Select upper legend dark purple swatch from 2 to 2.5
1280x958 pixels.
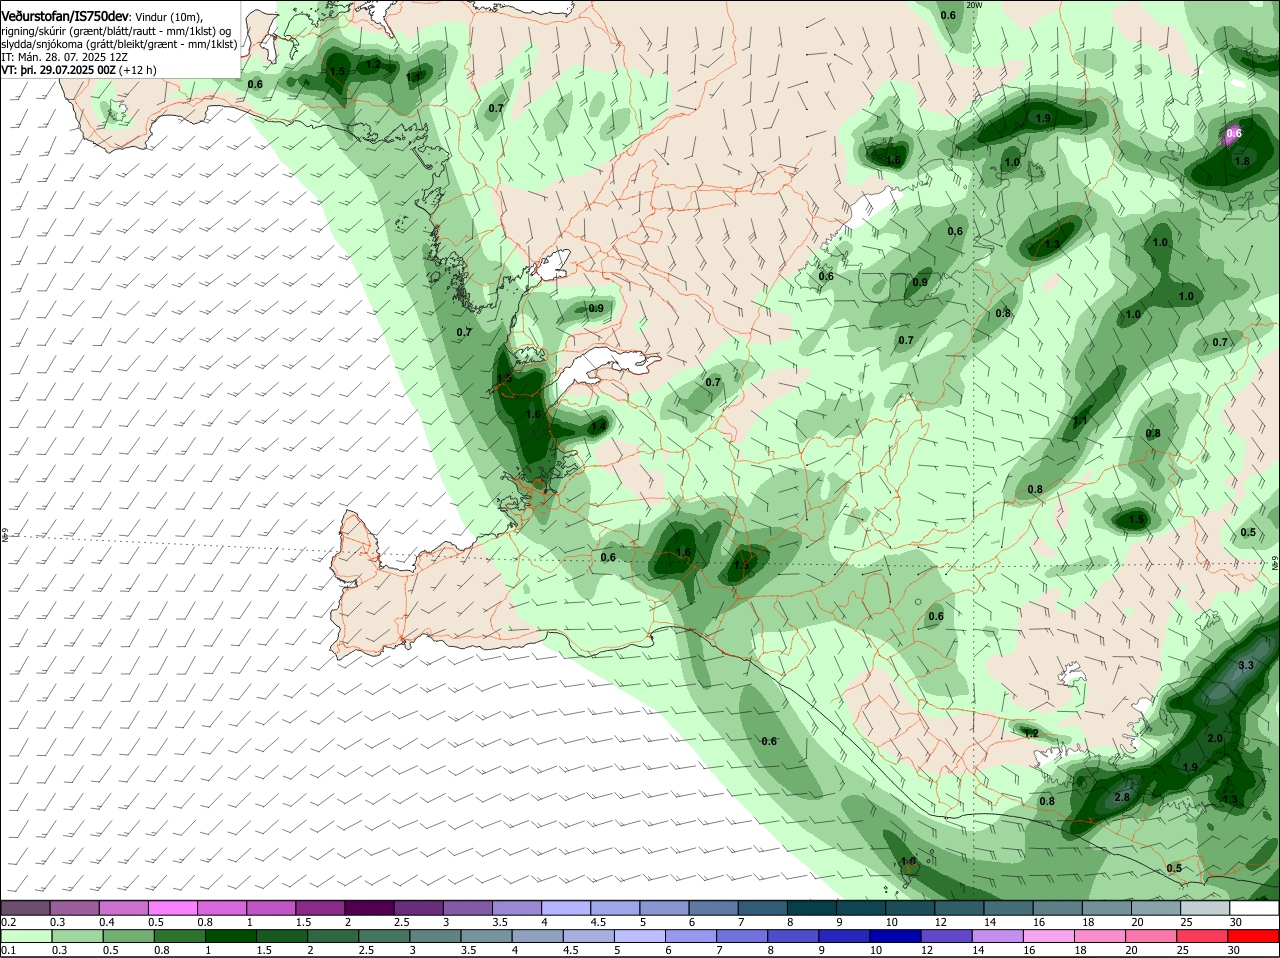pyautogui.click(x=369, y=907)
